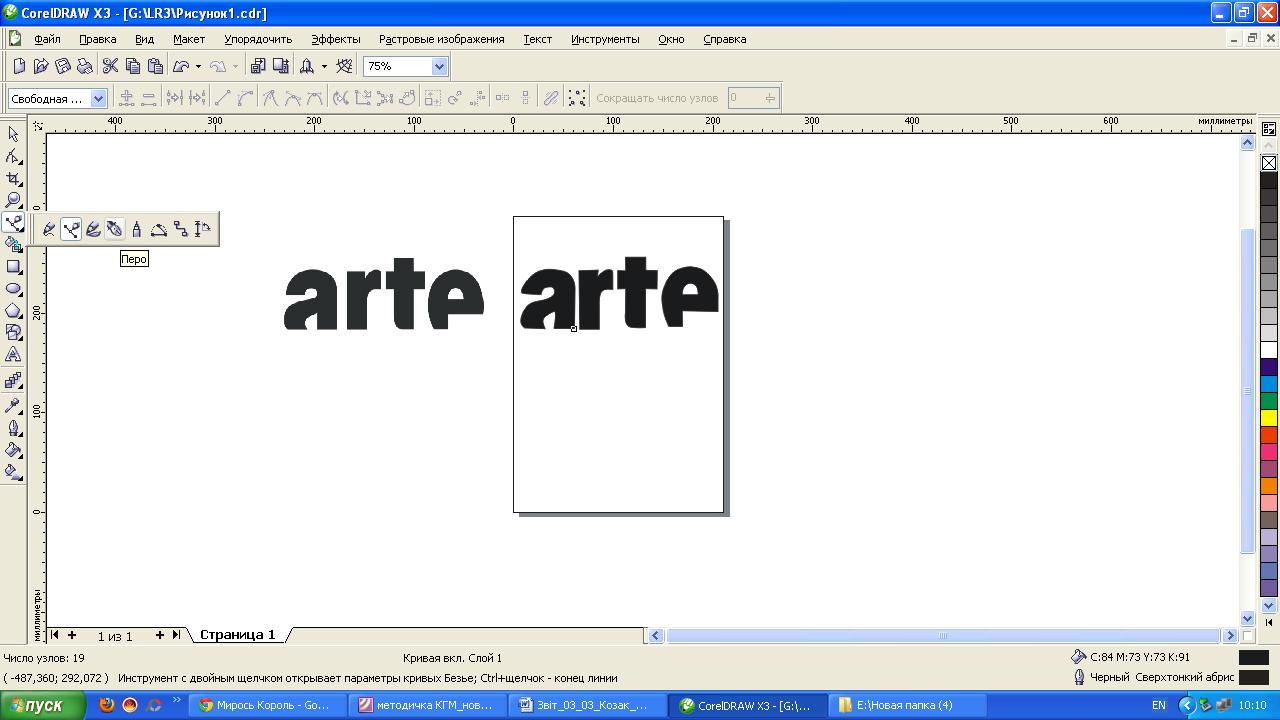1280x720 pixels.
Task: Select the Crop tool
Action: (13, 178)
